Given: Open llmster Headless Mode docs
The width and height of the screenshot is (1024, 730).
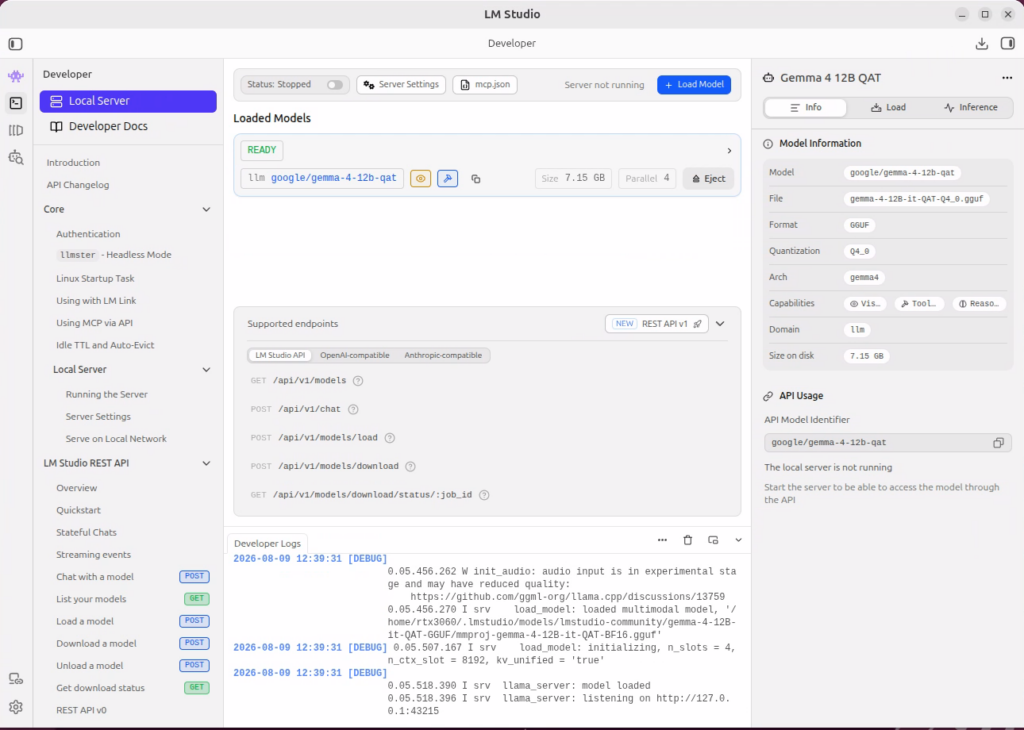Looking at the screenshot, I should [x=114, y=255].
